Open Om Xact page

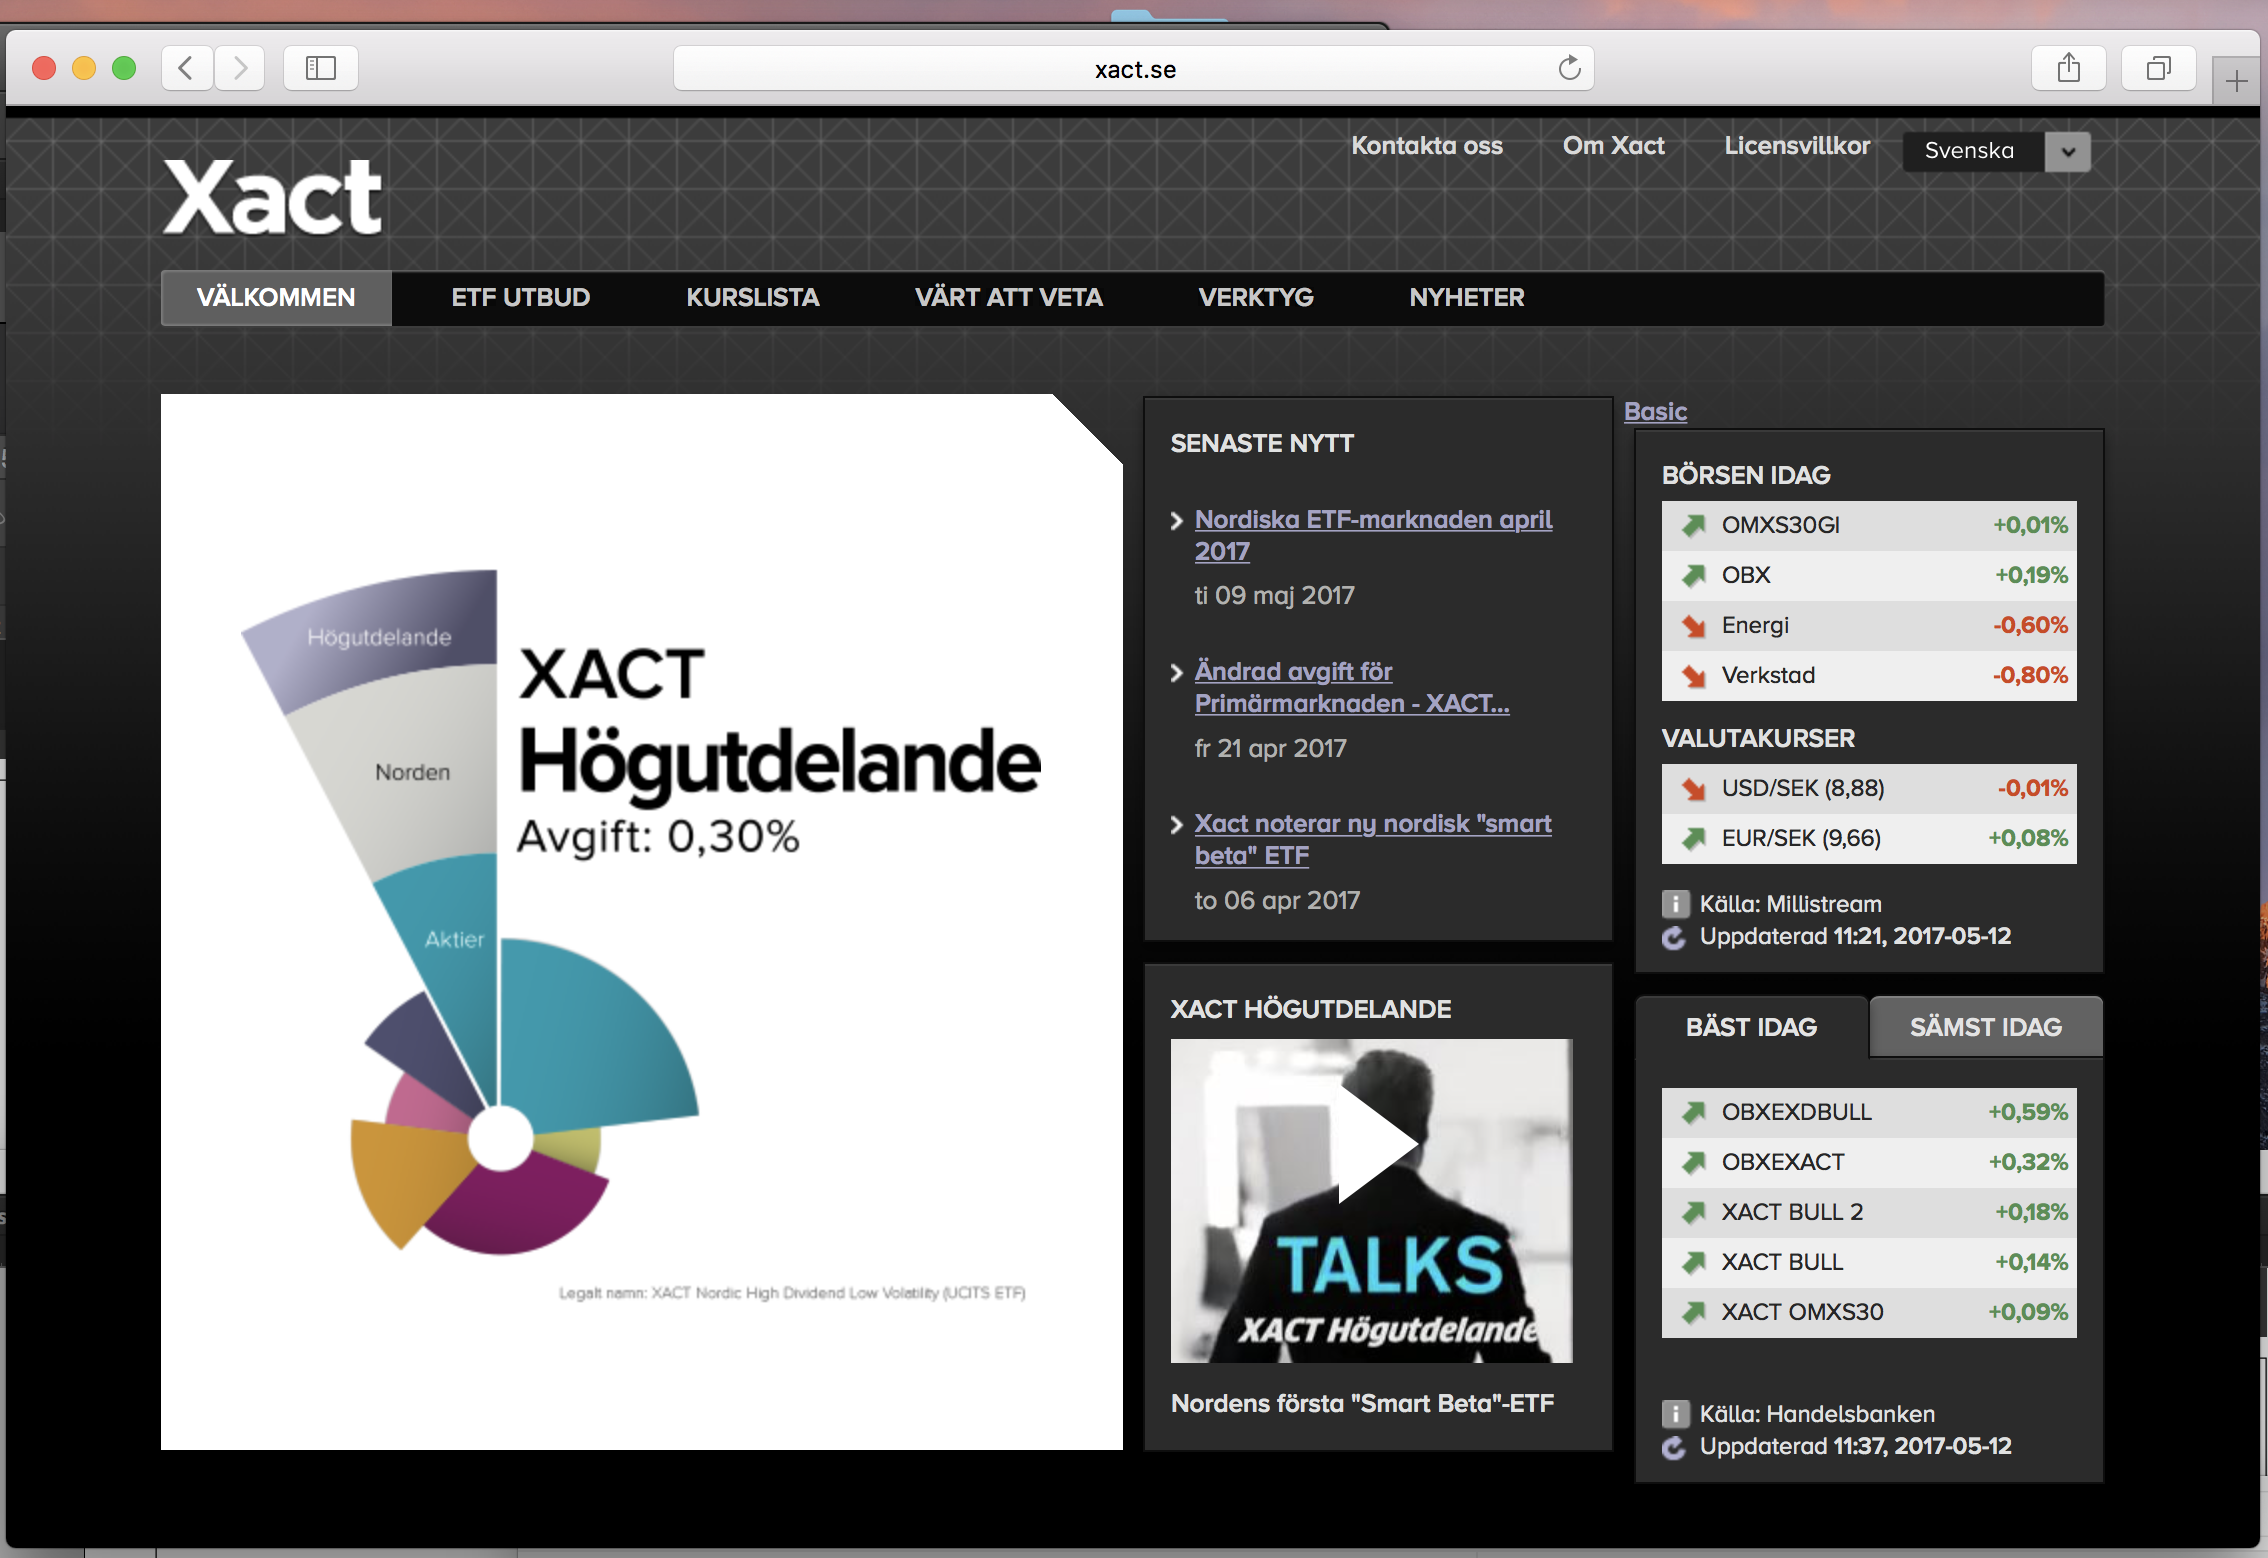pos(1614,146)
